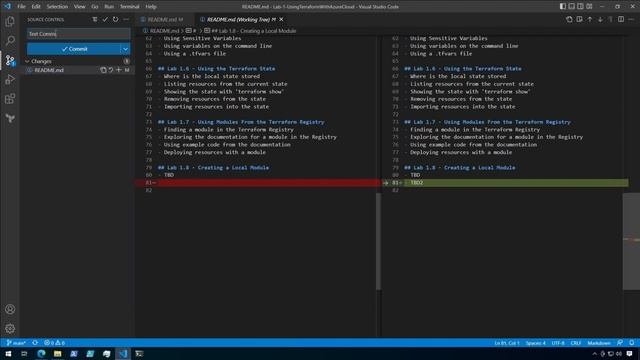Open the Accounts menu icon
Image resolution: width=640 pixels, height=360 pixels.
click(10, 309)
